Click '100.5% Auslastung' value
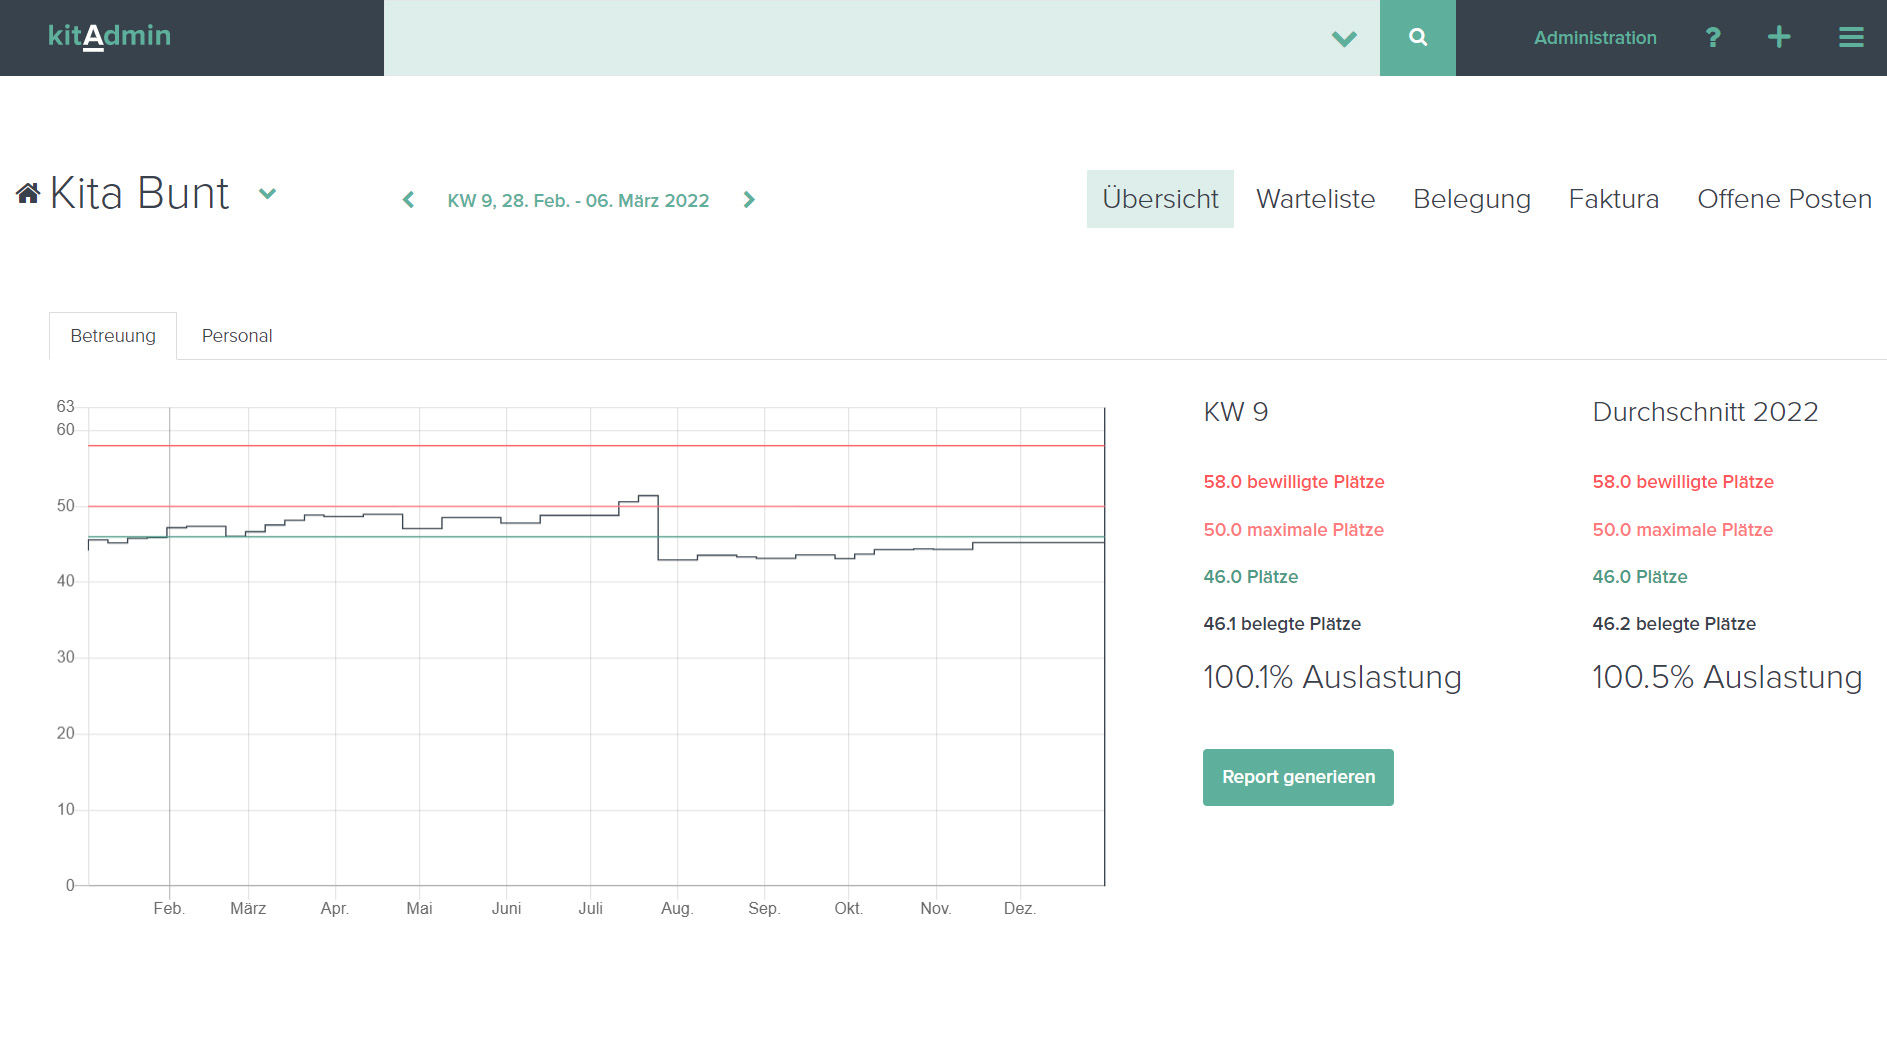 [x=1727, y=677]
